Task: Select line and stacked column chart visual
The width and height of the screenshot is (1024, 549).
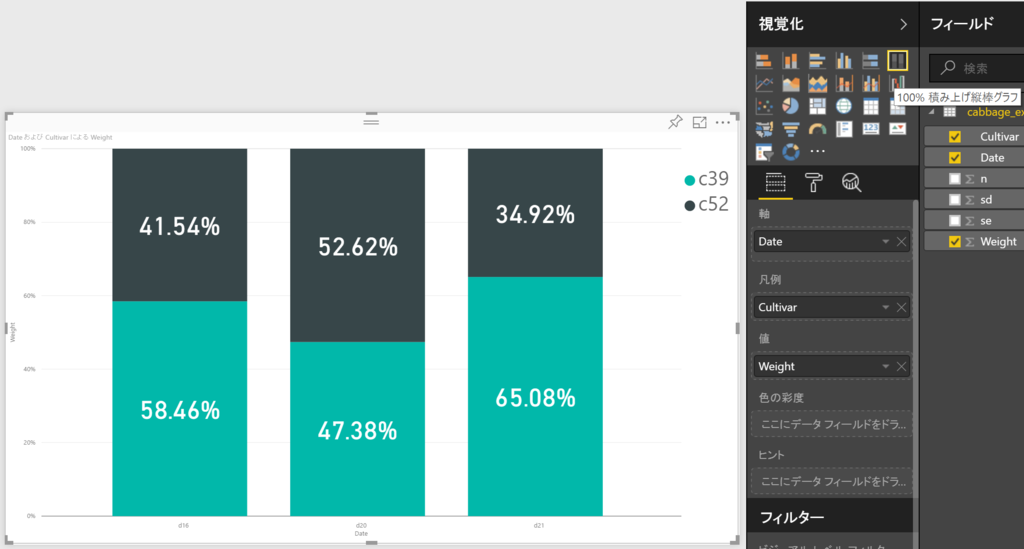Action: coord(844,84)
